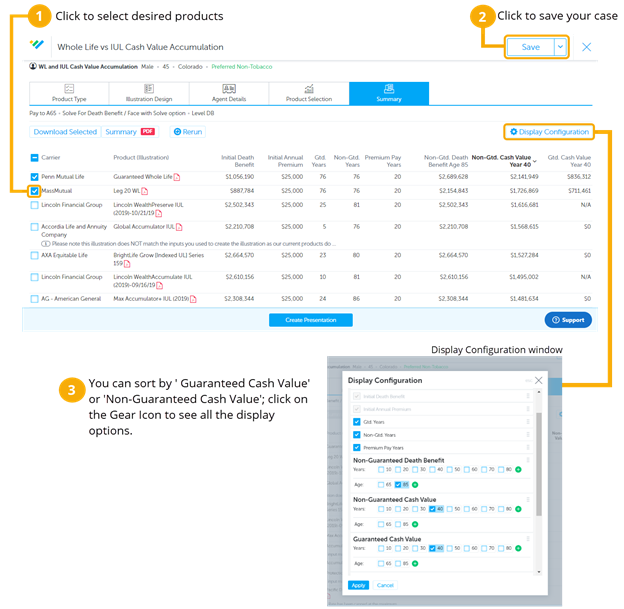
Task: Open Display Configuration settings
Action: (x=549, y=132)
